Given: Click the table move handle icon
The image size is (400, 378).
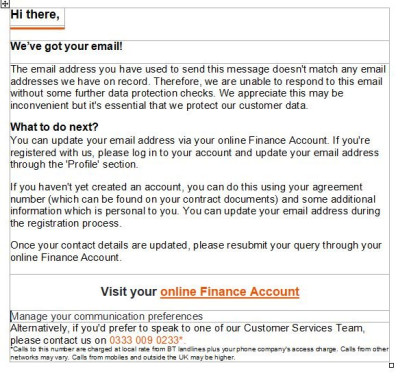Looking at the screenshot, I should (x=5, y=4).
